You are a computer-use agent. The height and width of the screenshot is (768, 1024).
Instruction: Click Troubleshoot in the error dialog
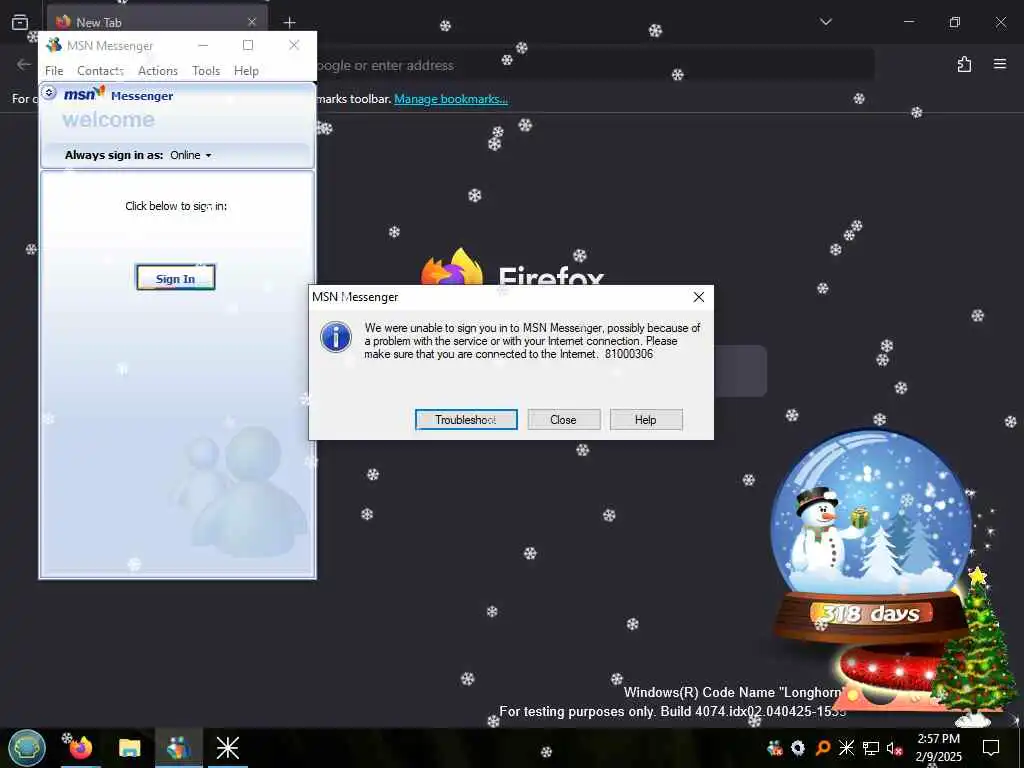(466, 420)
